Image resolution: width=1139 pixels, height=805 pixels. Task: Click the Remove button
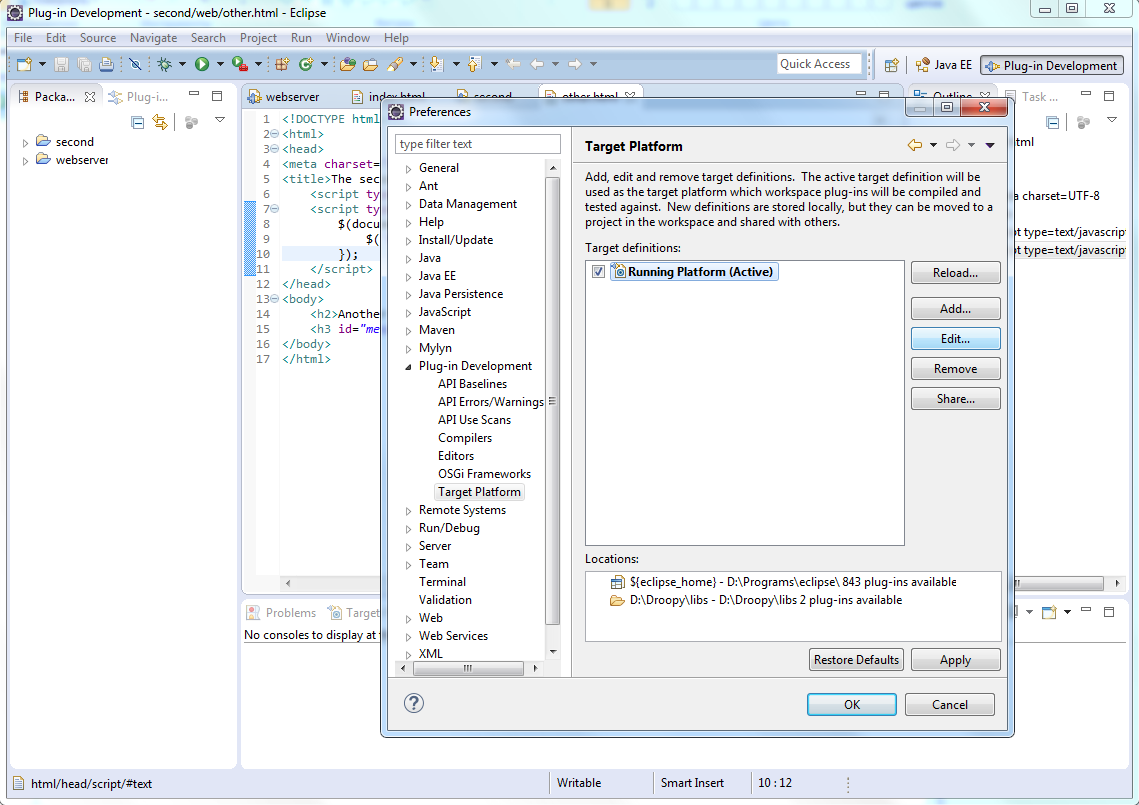[955, 369]
